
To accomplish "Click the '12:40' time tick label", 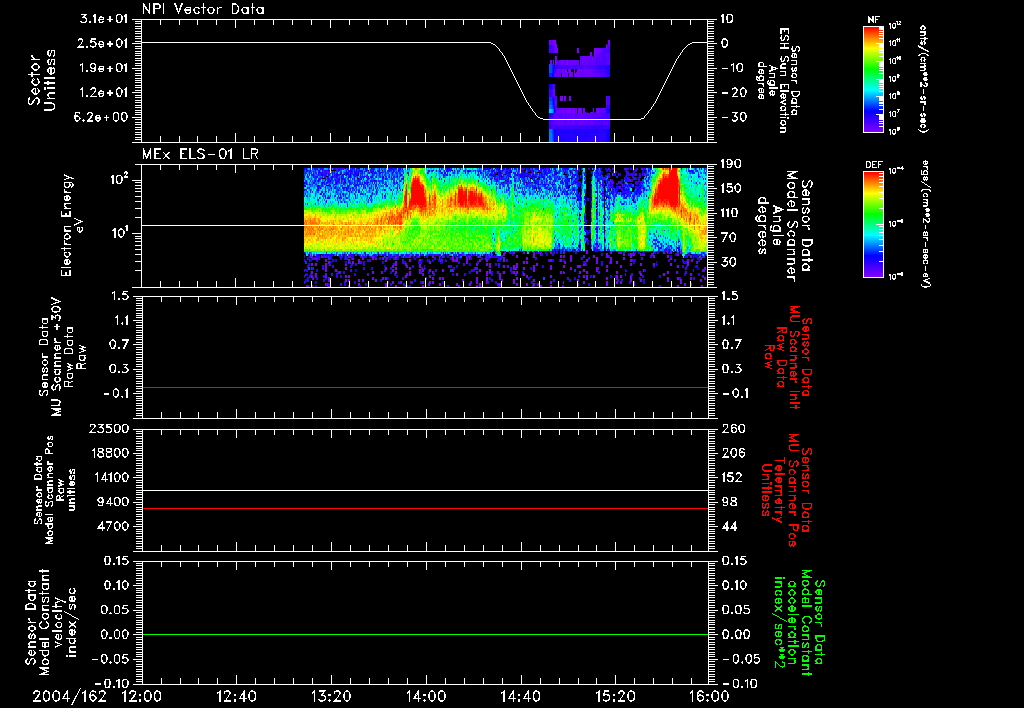I will coord(236,696).
